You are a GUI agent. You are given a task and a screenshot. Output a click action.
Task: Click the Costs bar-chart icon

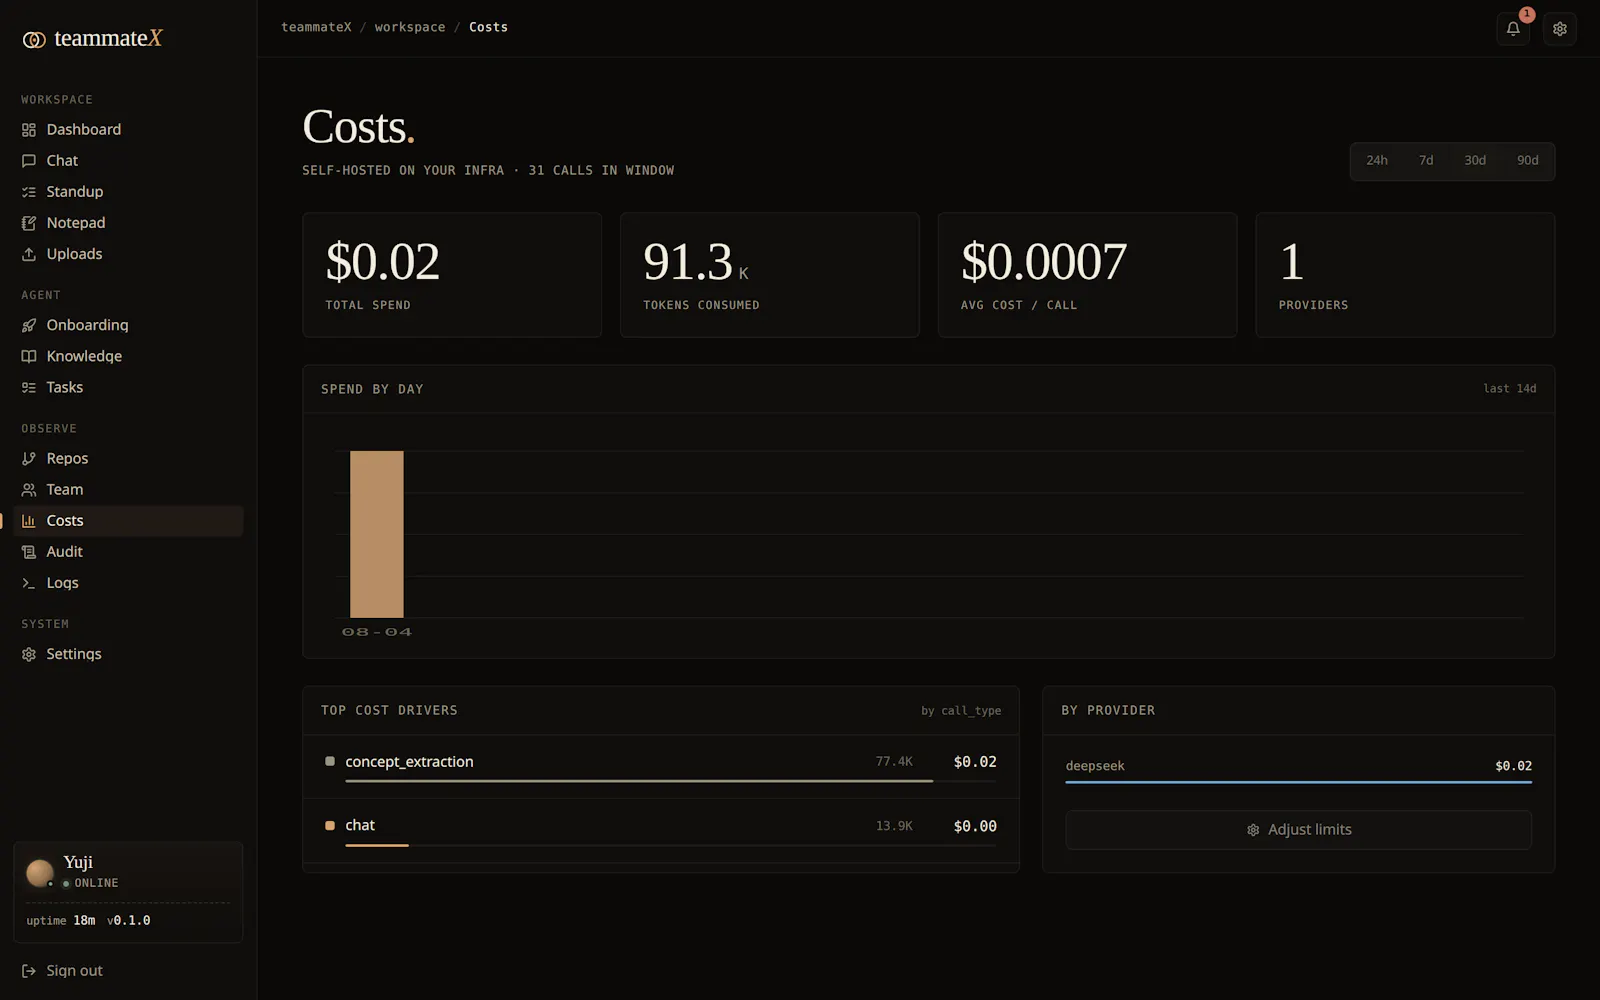tap(29, 521)
